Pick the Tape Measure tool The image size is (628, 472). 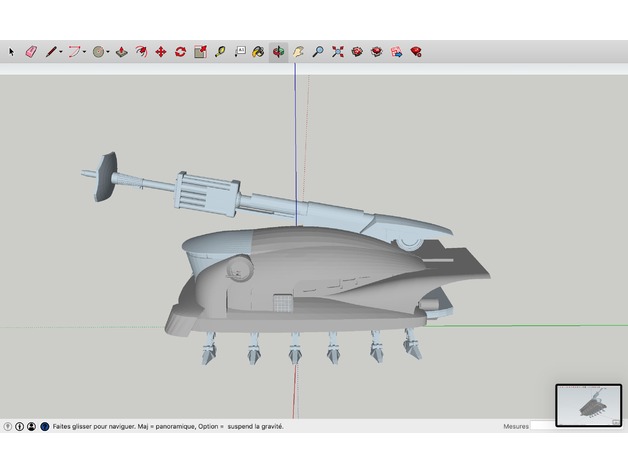pos(220,51)
